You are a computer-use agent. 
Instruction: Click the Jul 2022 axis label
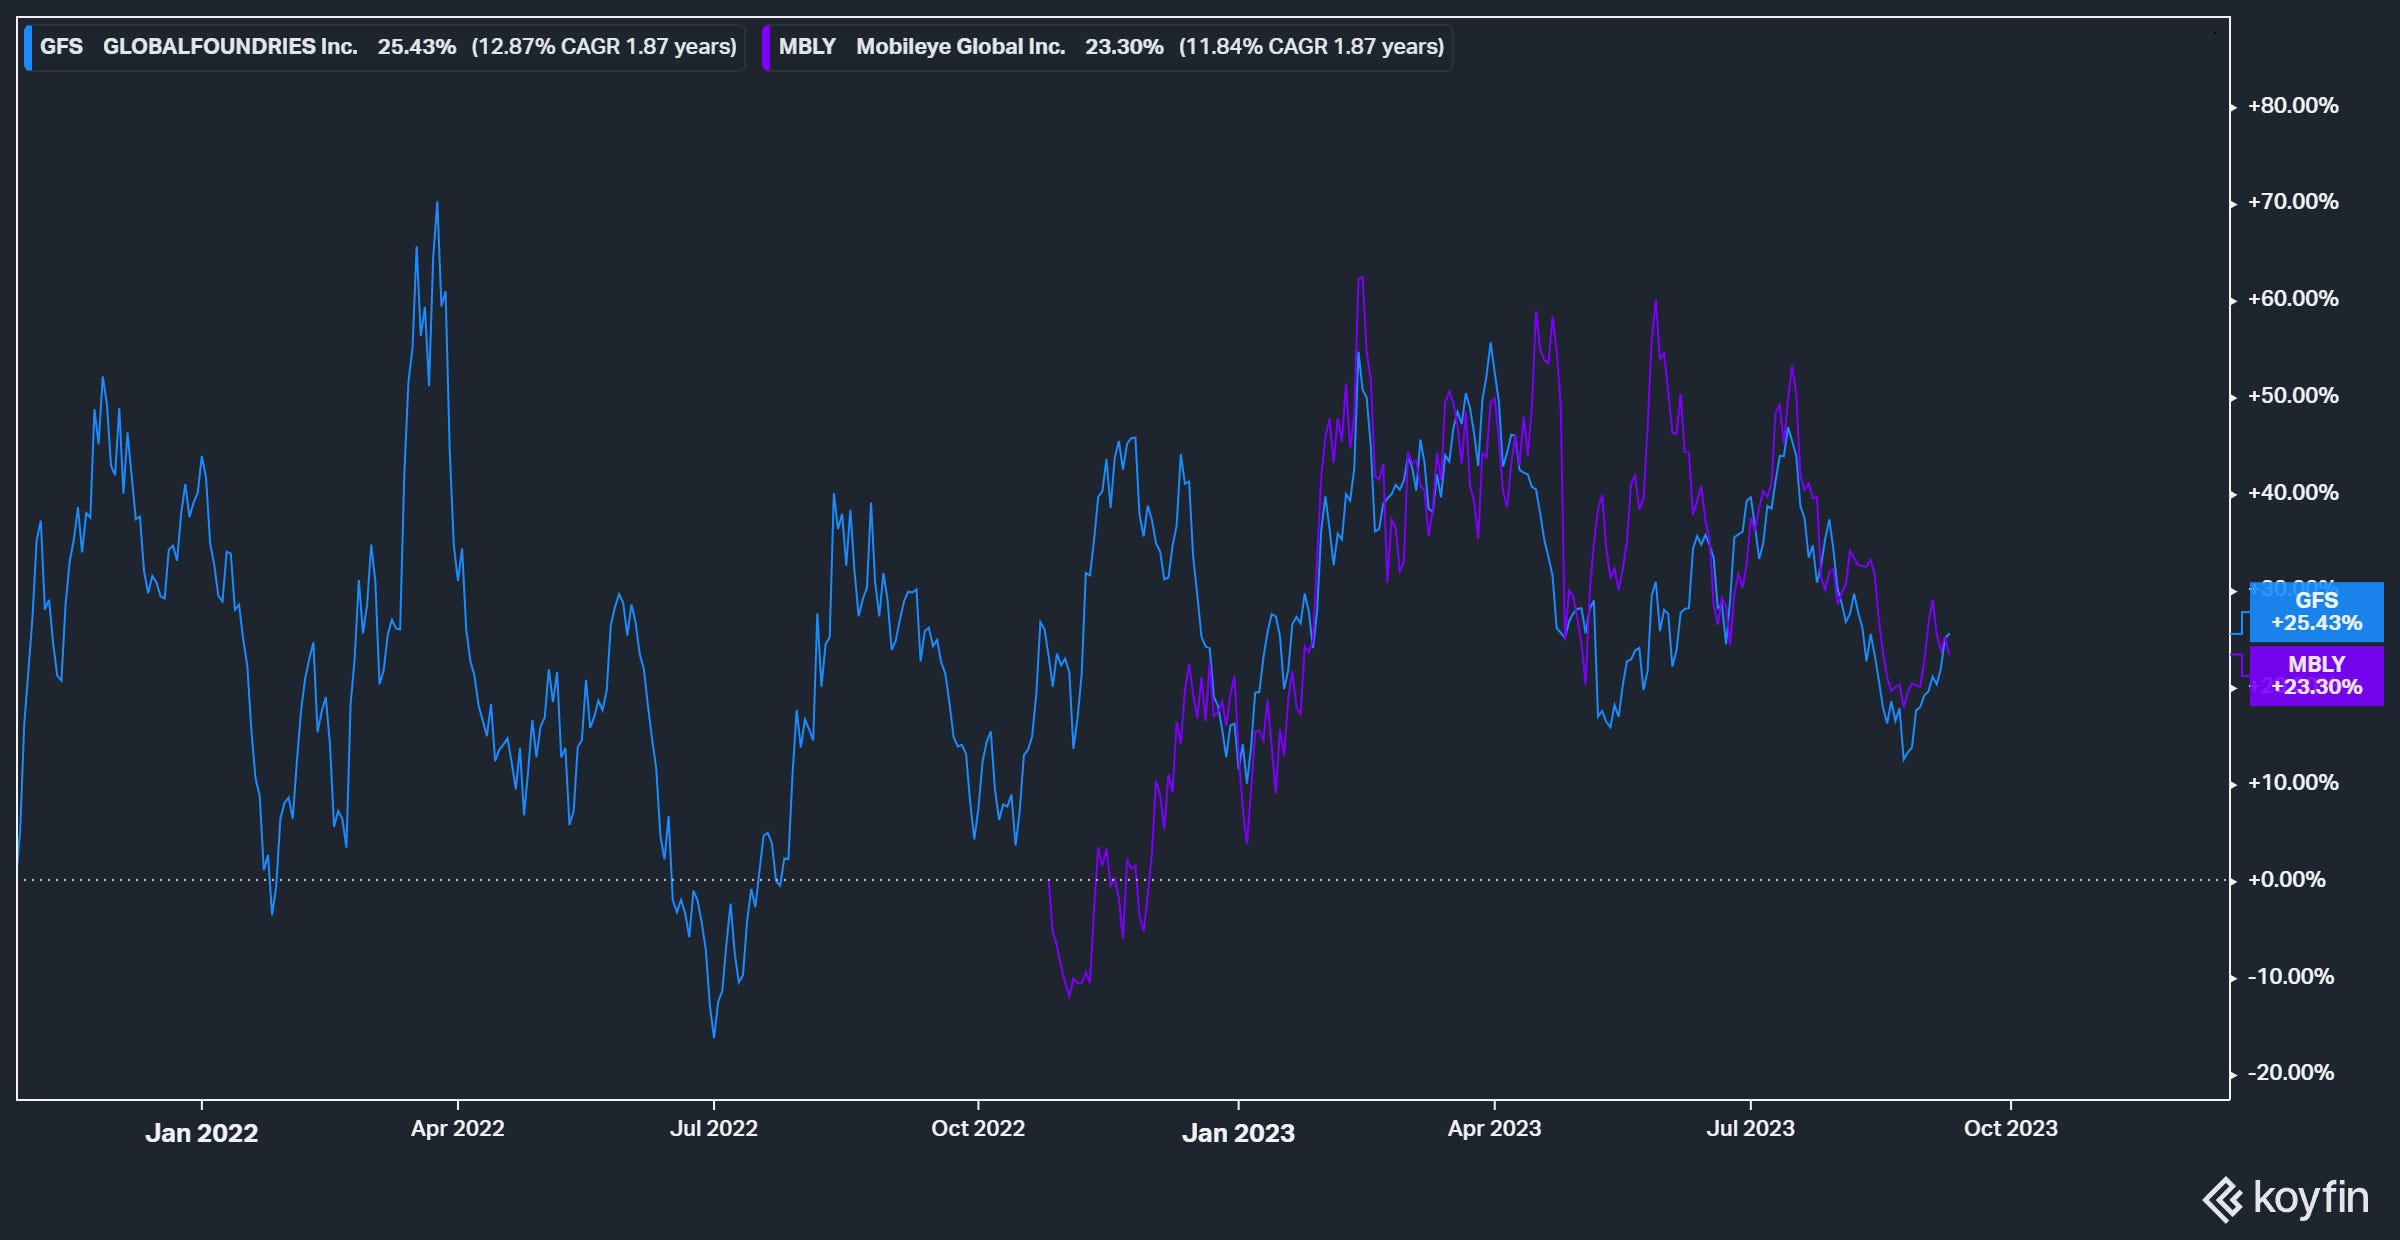714,1128
